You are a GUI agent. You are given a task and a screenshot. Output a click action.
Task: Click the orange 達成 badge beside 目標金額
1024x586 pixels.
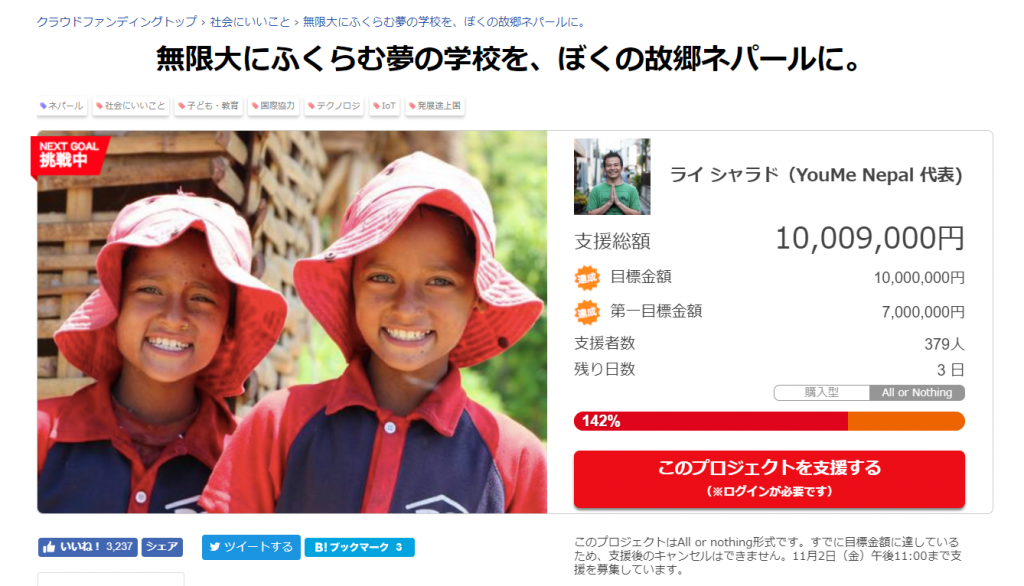pyautogui.click(x=586, y=278)
